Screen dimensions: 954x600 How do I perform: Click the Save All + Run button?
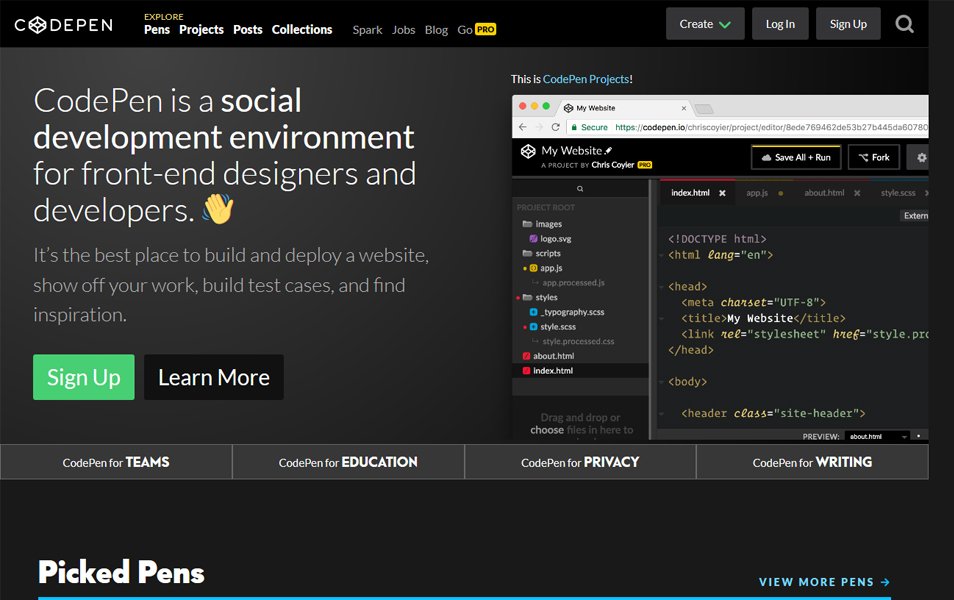[796, 157]
